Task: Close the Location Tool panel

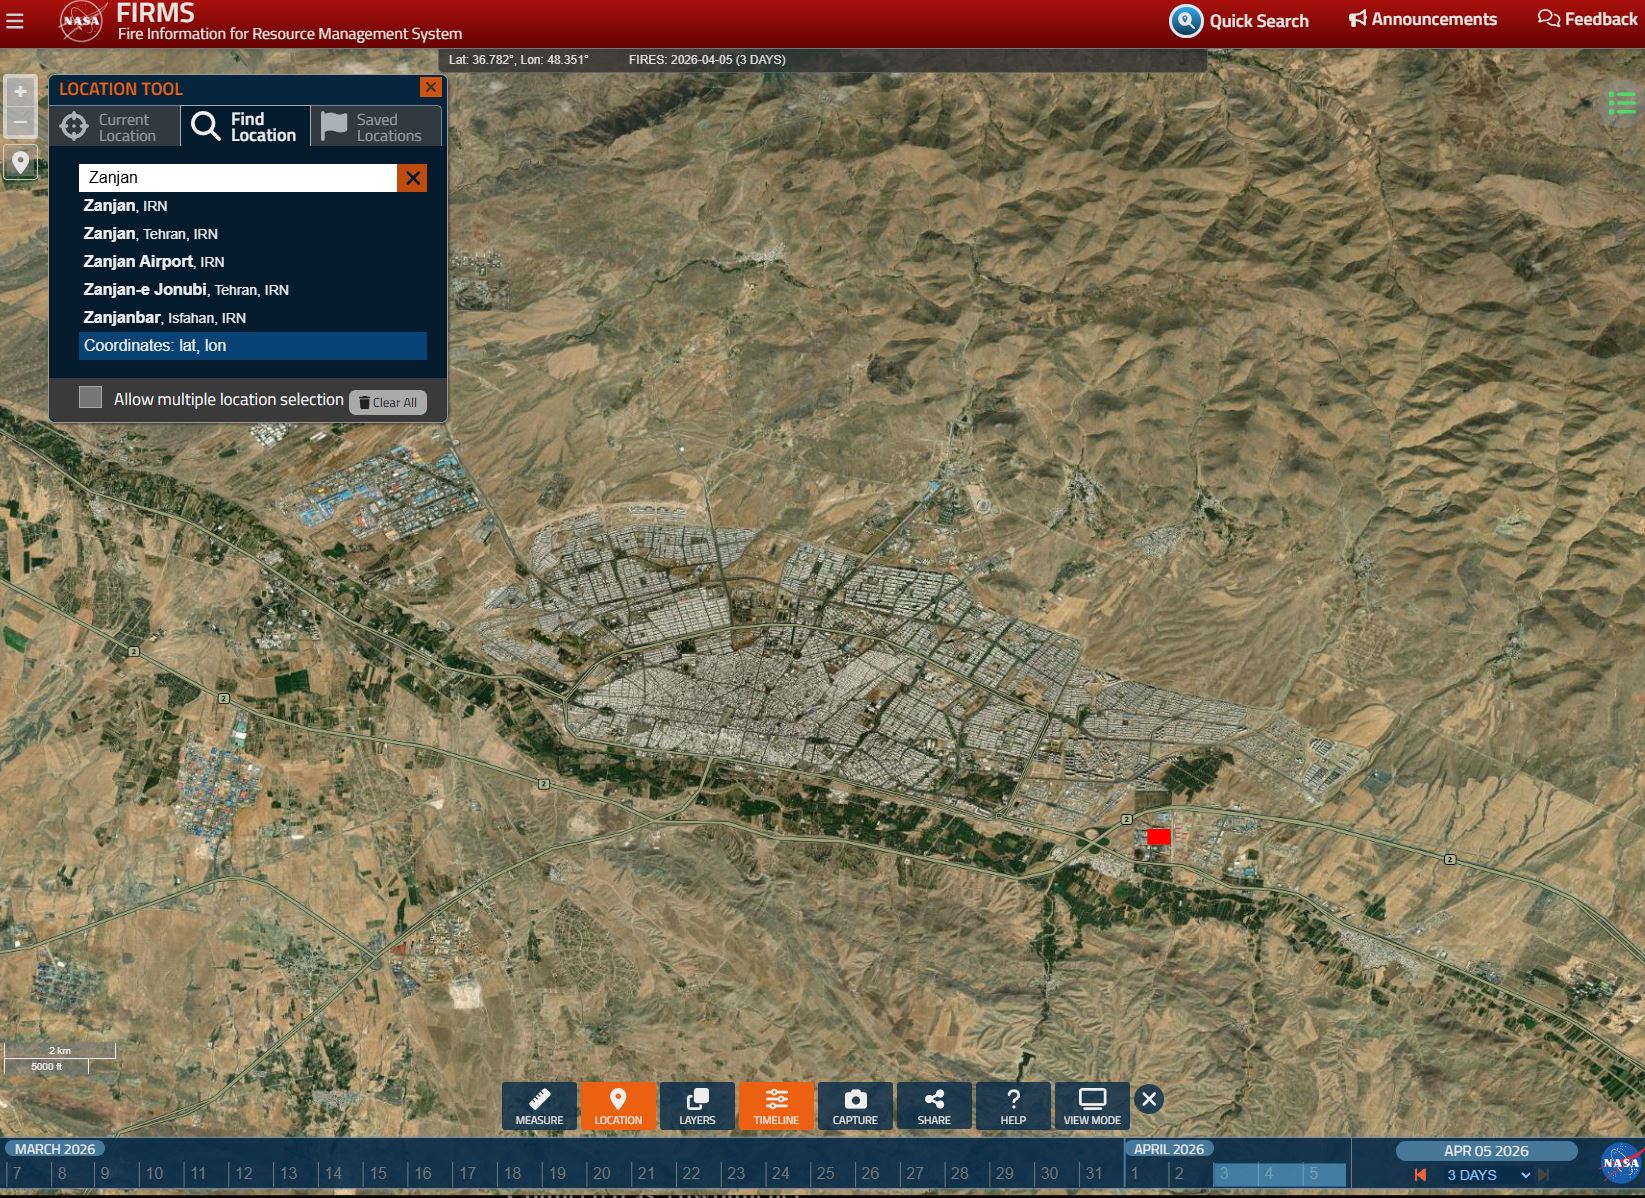Action: tap(431, 87)
